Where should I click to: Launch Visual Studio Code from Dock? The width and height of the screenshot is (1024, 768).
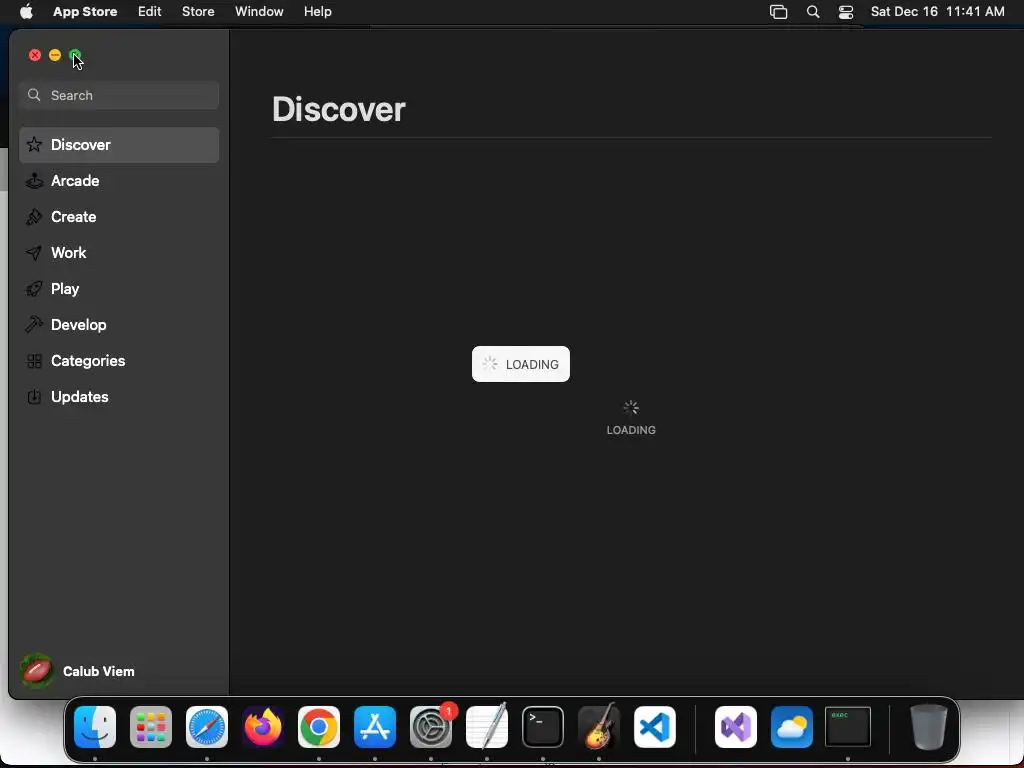click(655, 727)
